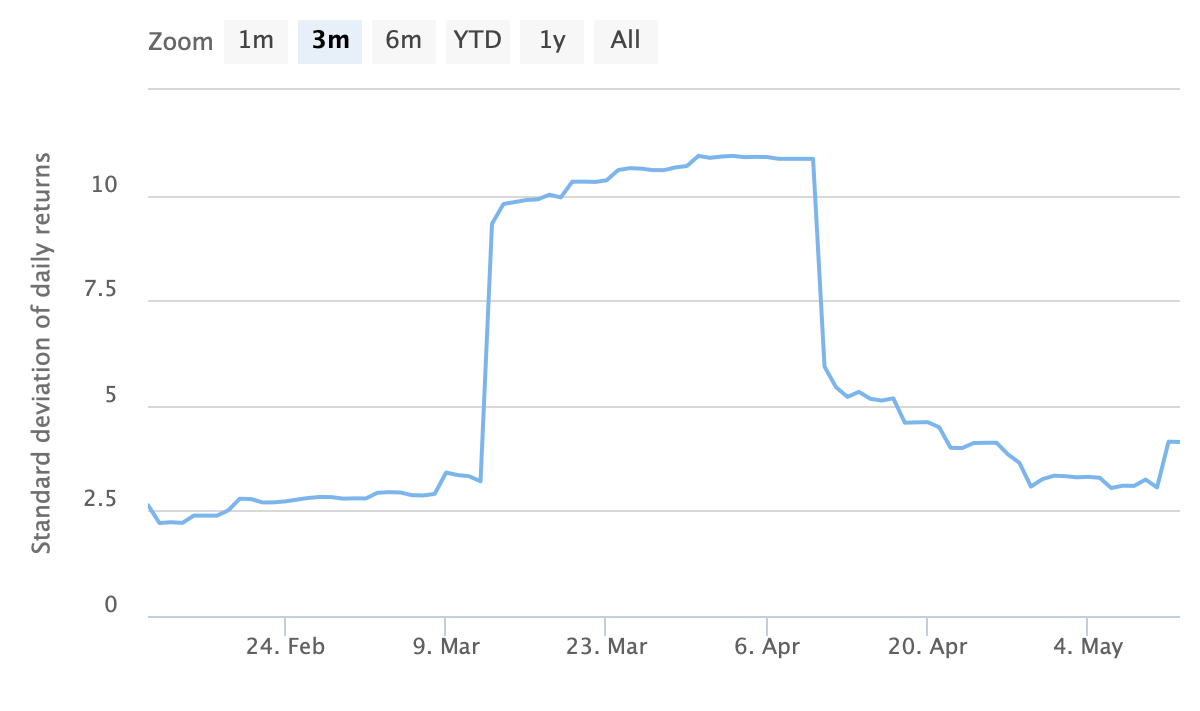Click the 5 y-axis tick label
Viewport: 1200px width, 711px height.
pos(111,396)
